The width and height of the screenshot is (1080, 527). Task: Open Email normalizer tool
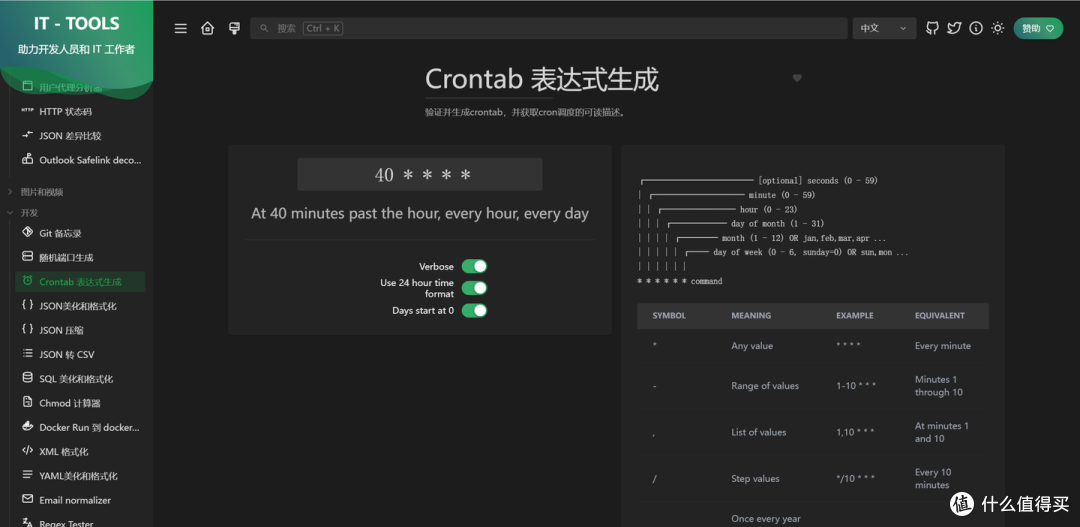click(80, 500)
